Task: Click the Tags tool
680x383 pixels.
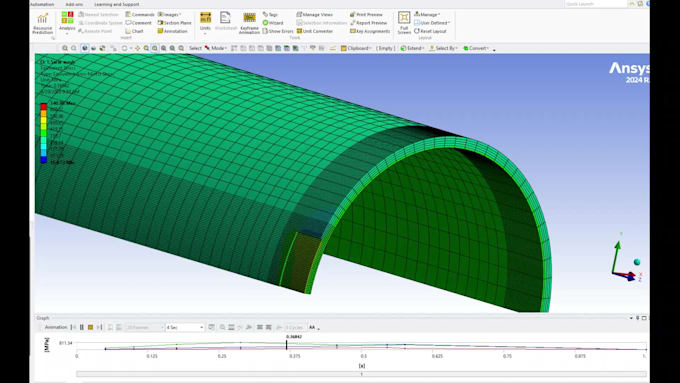Action: [x=270, y=14]
